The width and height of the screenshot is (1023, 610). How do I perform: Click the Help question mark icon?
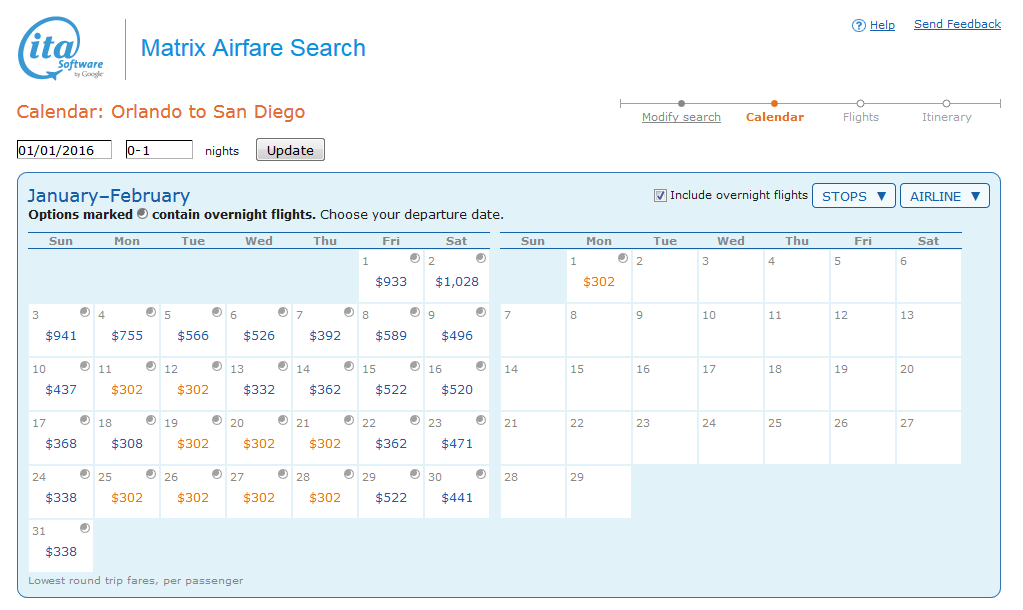point(858,26)
